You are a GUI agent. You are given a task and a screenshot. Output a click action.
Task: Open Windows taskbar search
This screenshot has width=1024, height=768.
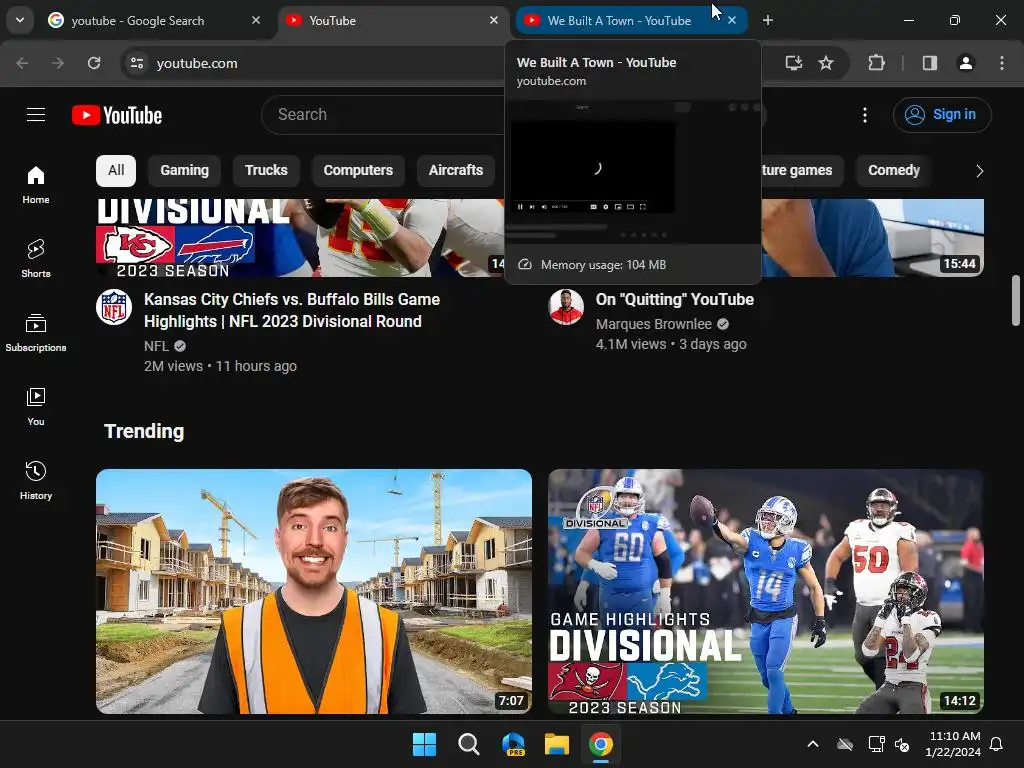click(x=468, y=744)
